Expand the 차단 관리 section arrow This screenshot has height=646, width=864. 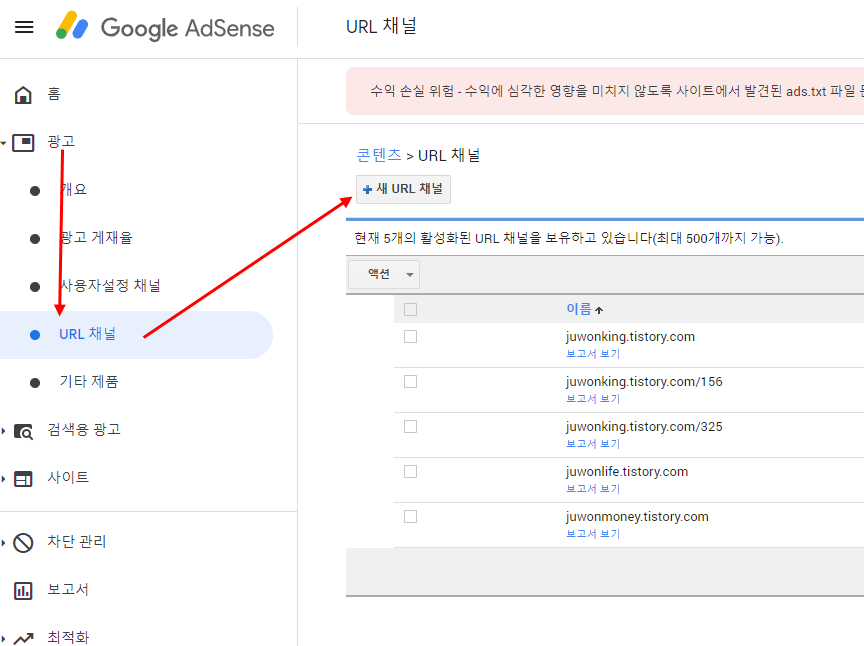(x=4, y=543)
